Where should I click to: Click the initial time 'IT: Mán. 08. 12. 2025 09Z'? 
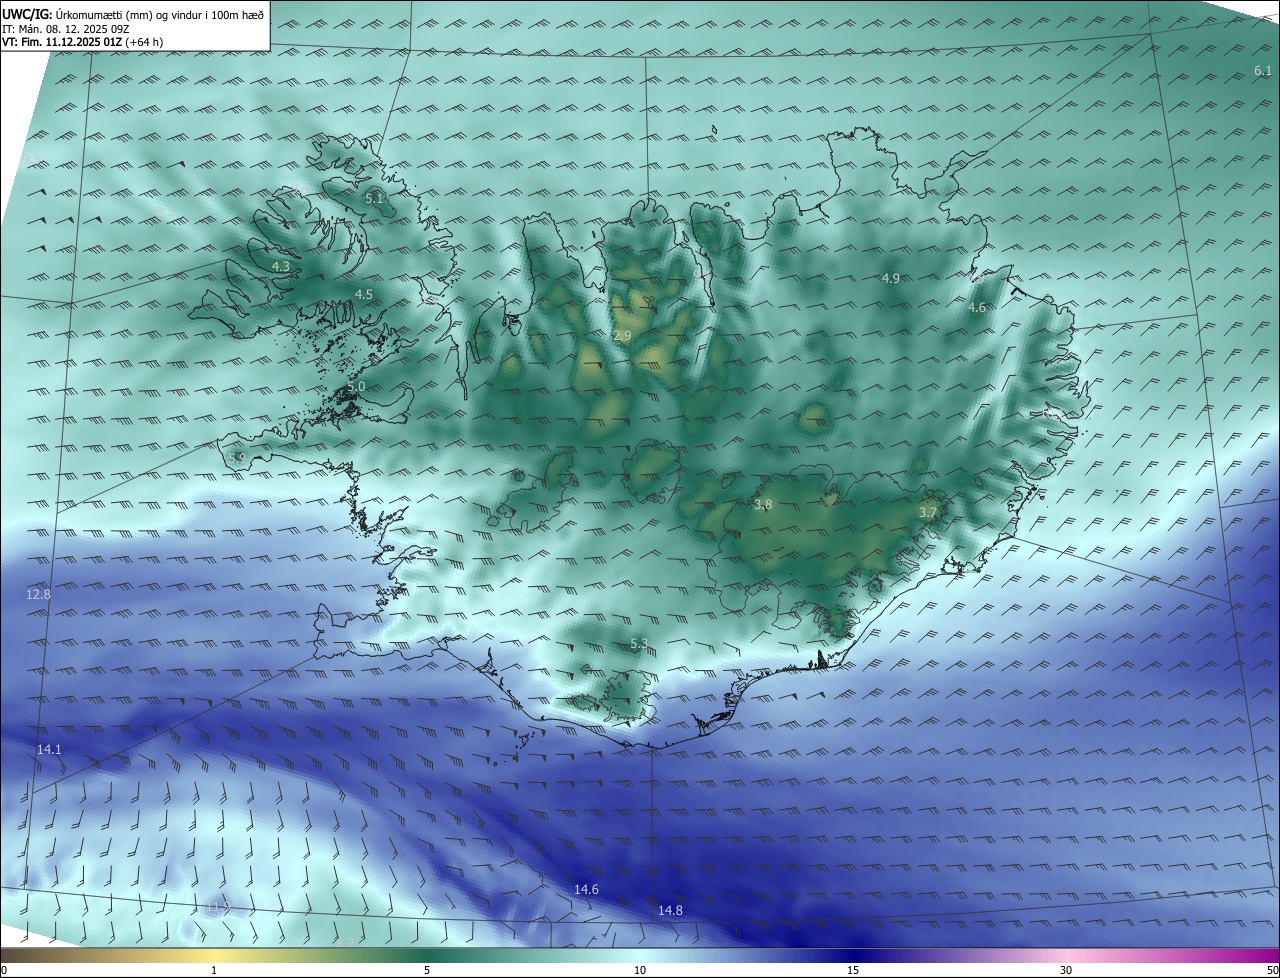65,29
